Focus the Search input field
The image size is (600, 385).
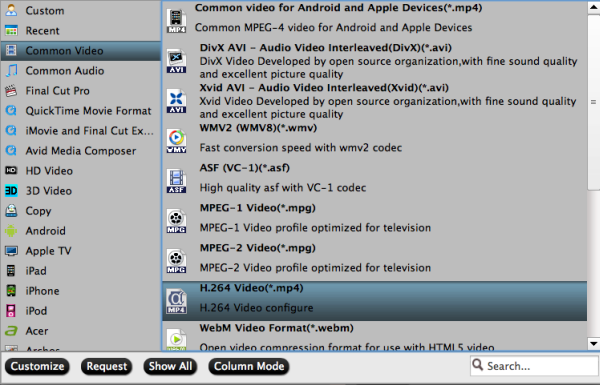coord(534,366)
